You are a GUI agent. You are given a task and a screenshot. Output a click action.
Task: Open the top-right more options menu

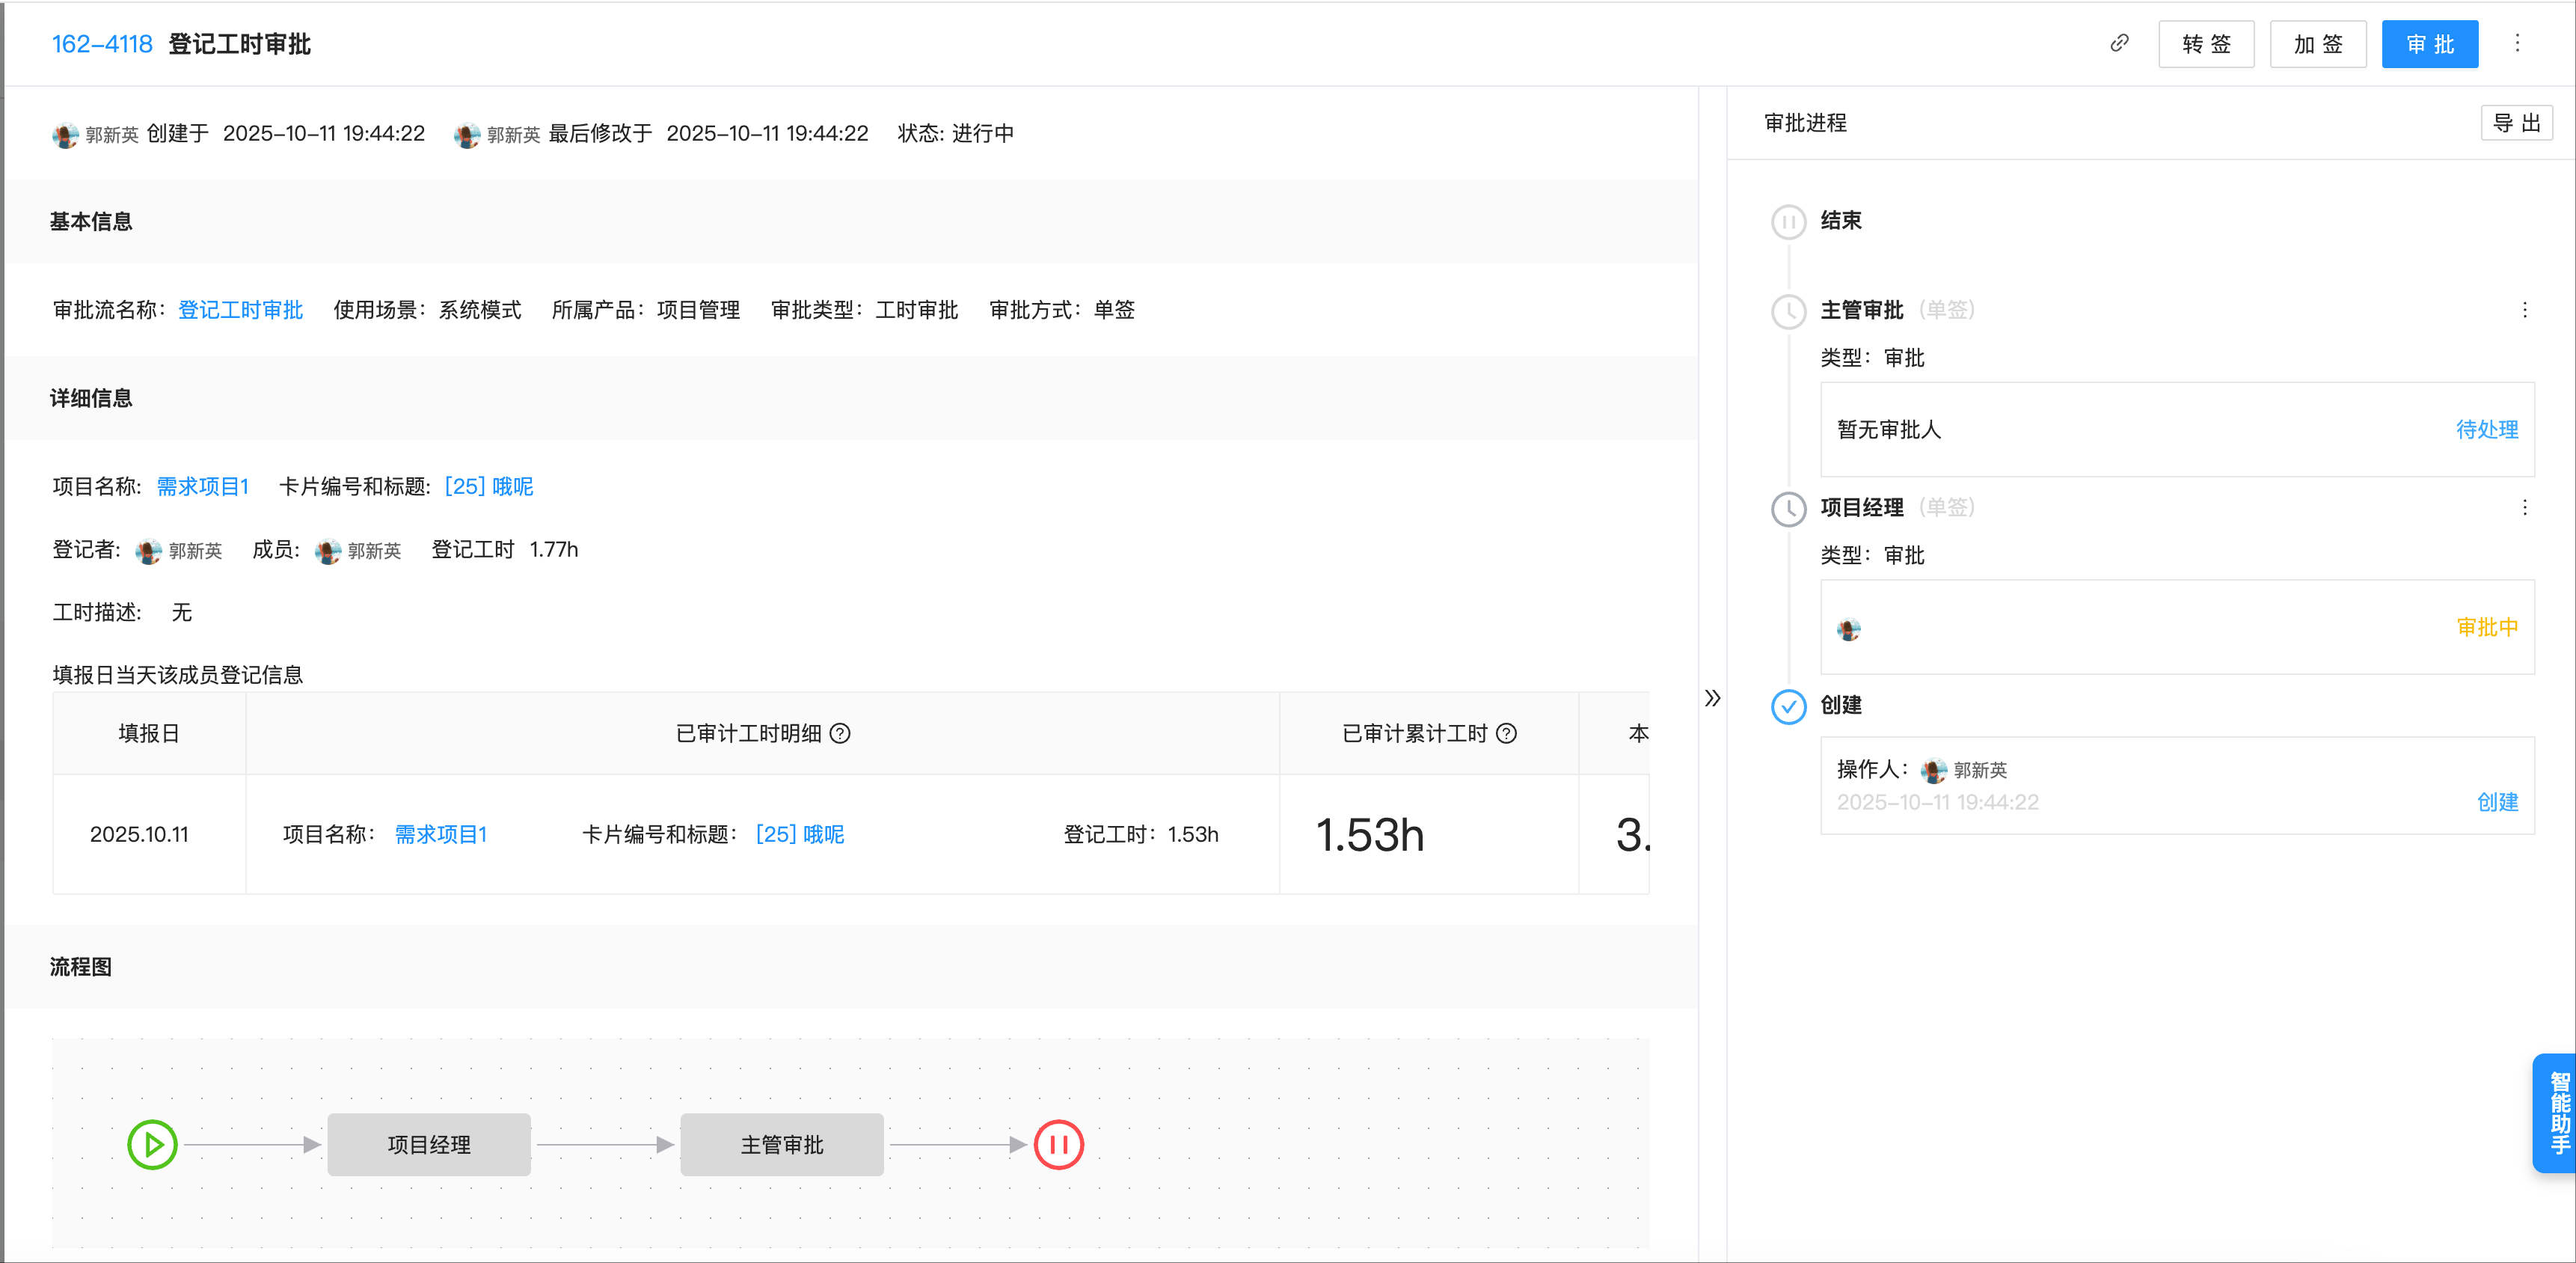tap(2517, 43)
